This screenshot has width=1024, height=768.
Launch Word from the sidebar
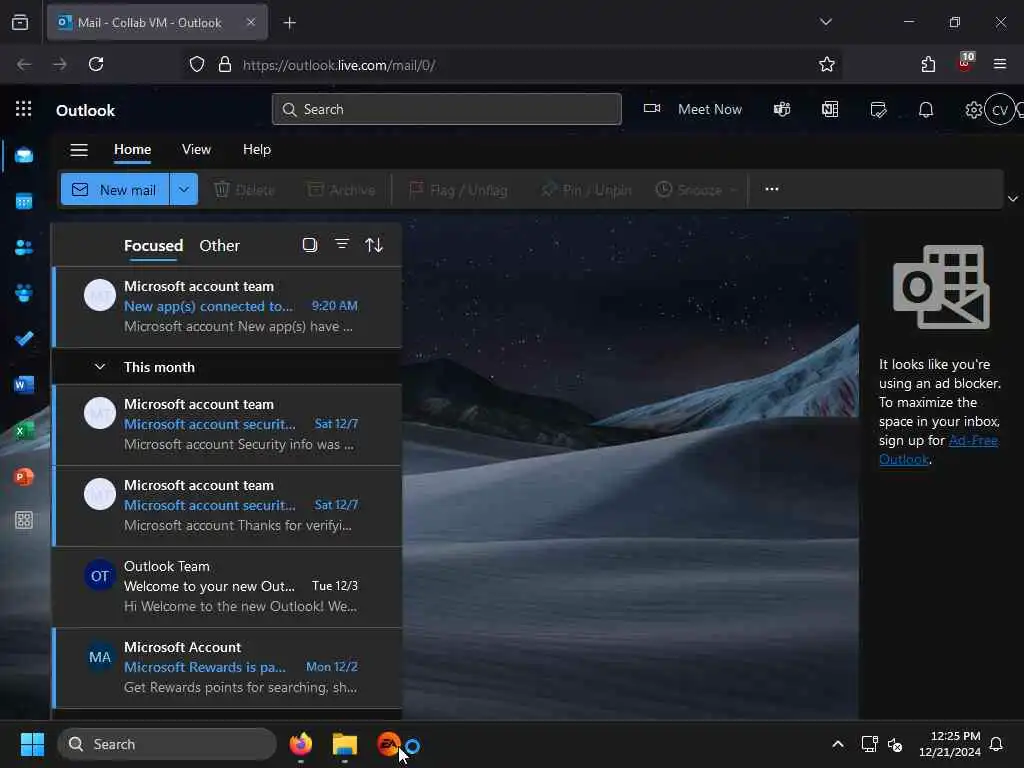(x=24, y=385)
